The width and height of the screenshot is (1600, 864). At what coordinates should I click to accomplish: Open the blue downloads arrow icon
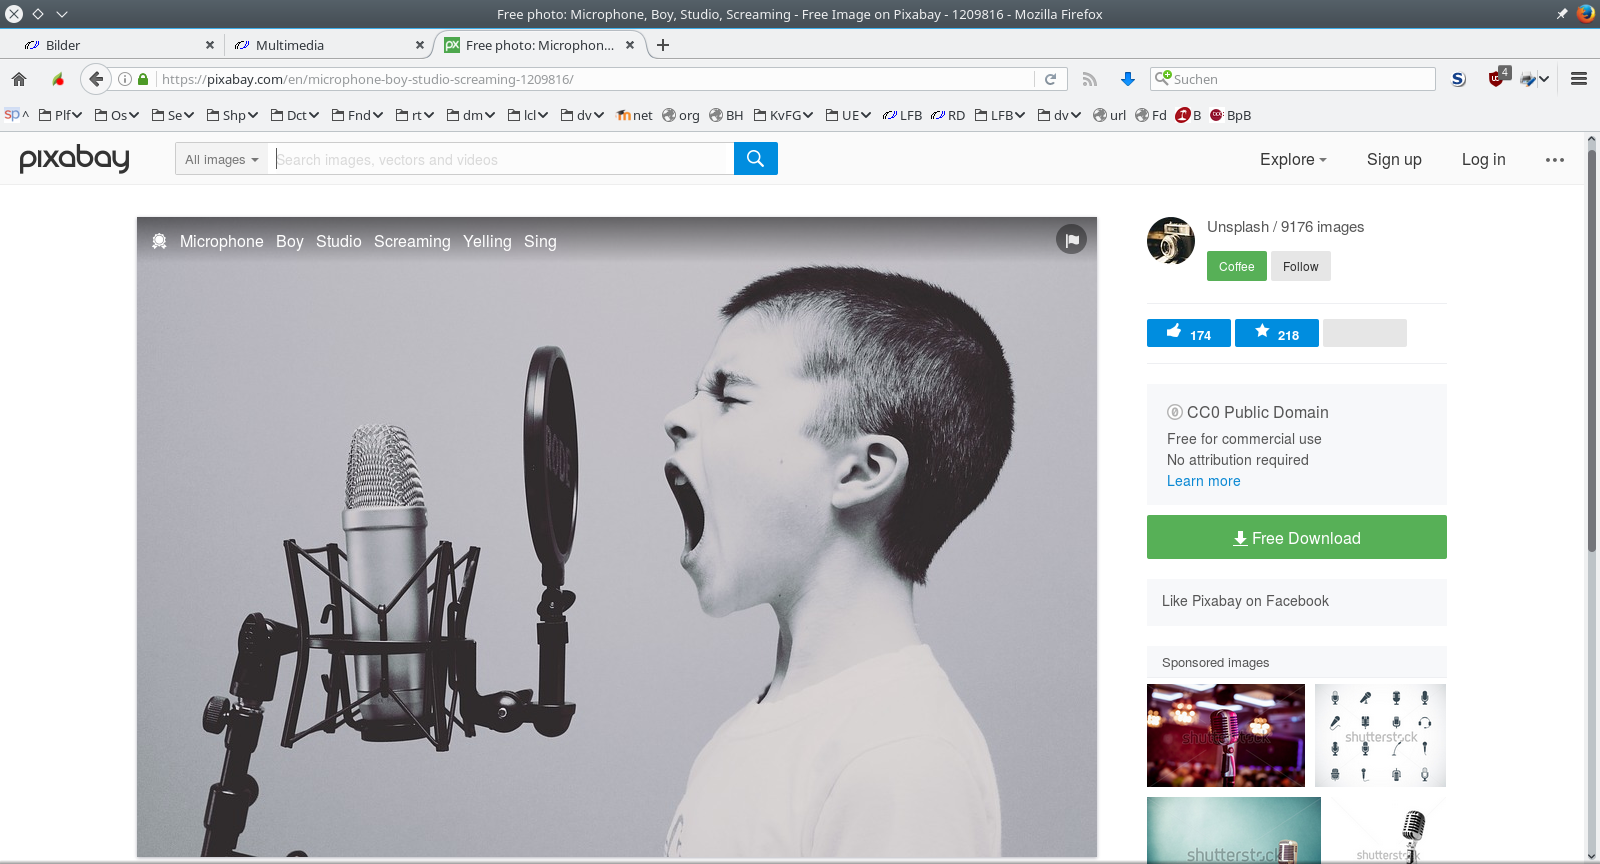pos(1128,79)
